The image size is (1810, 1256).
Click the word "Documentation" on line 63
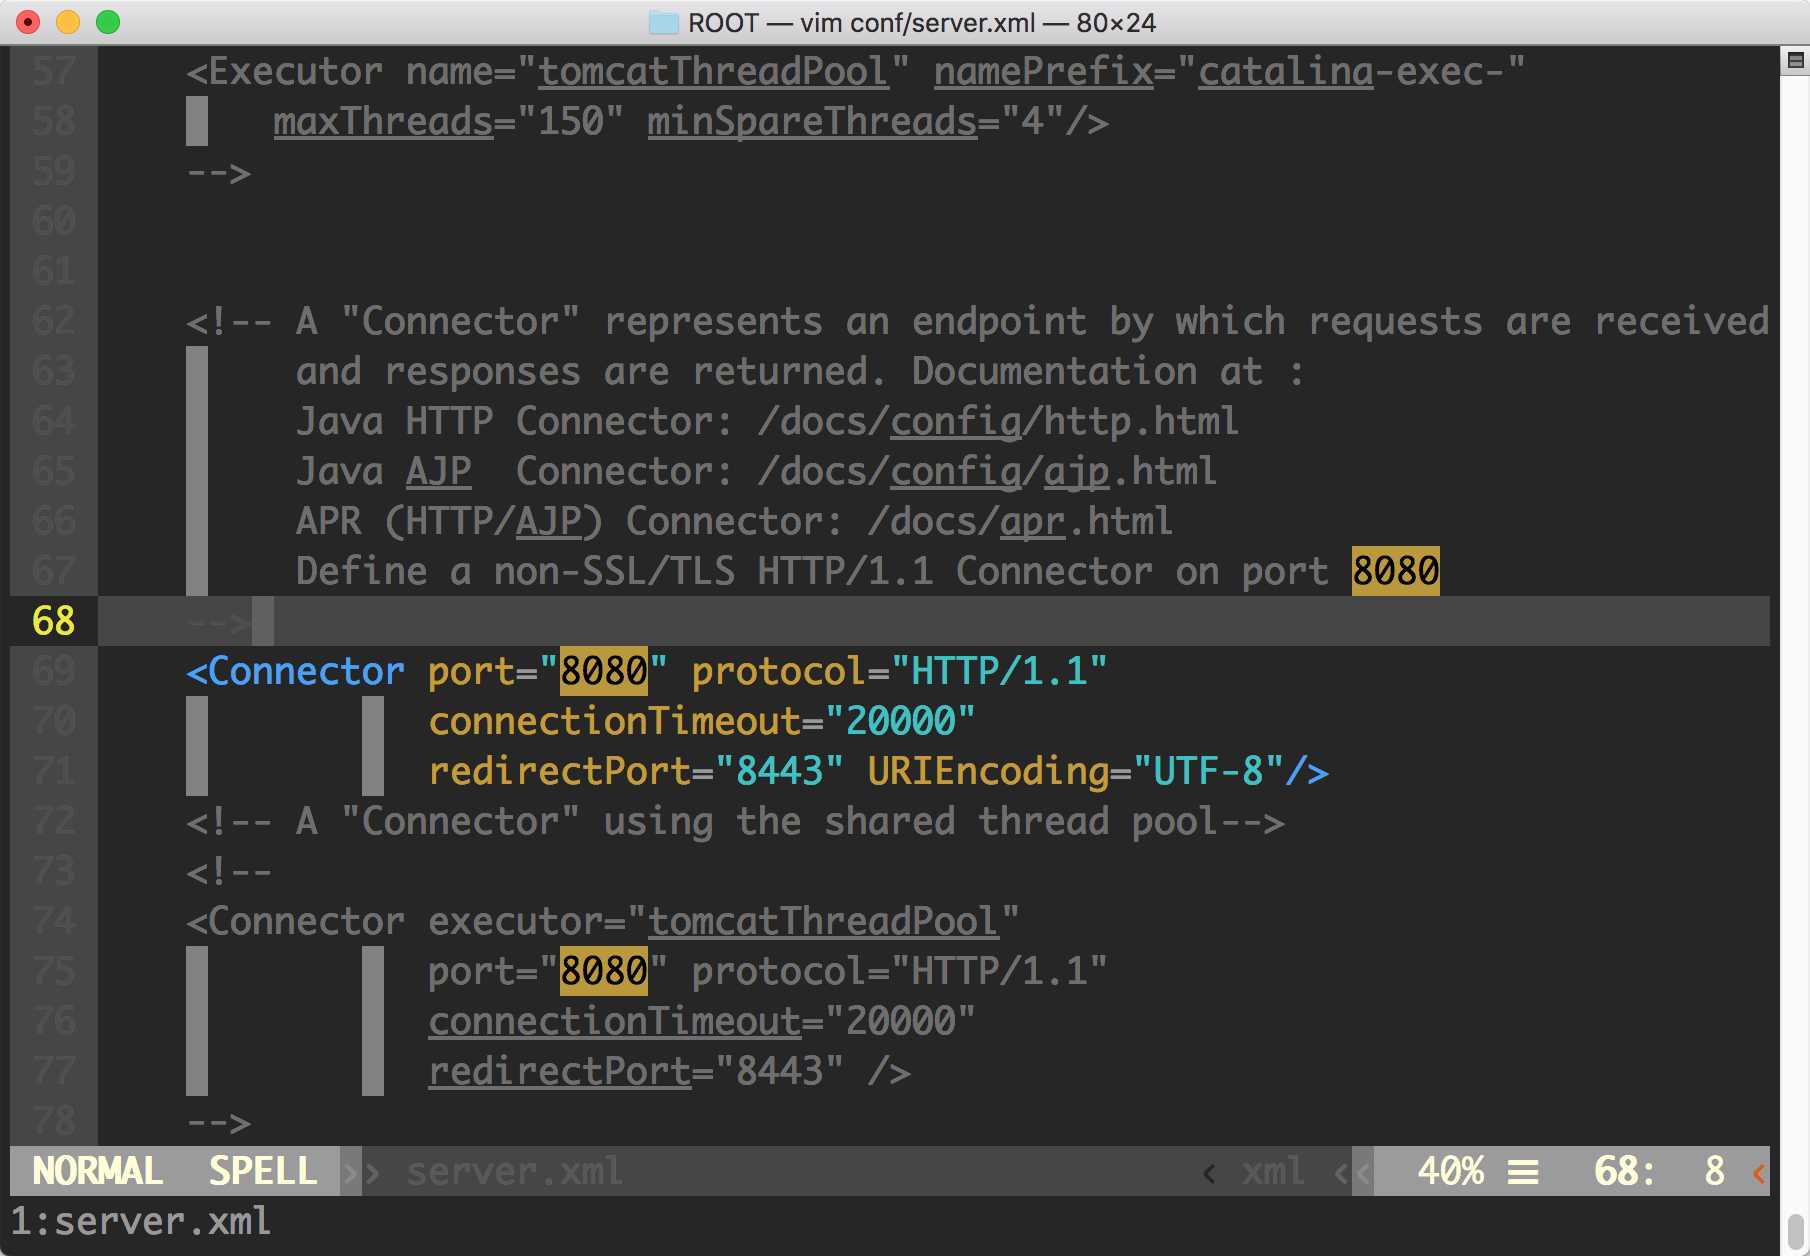tap(1055, 371)
